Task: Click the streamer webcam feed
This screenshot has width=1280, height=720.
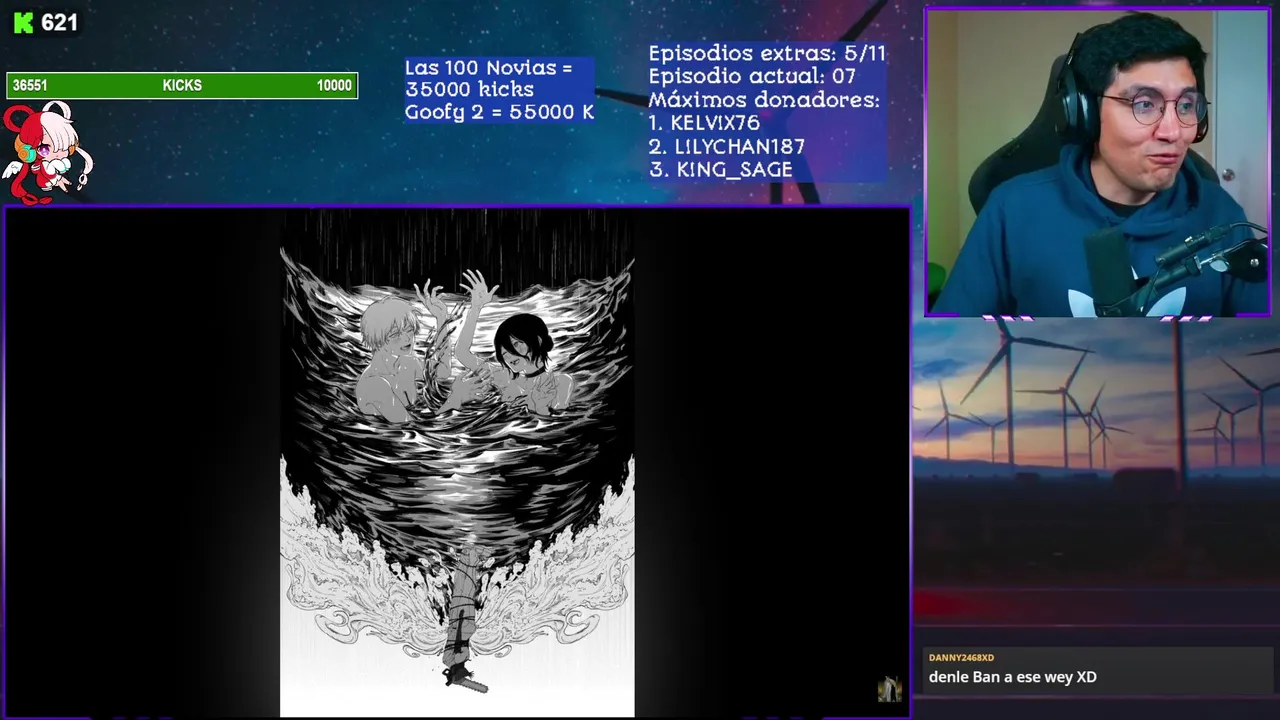Action: pyautogui.click(x=1098, y=162)
